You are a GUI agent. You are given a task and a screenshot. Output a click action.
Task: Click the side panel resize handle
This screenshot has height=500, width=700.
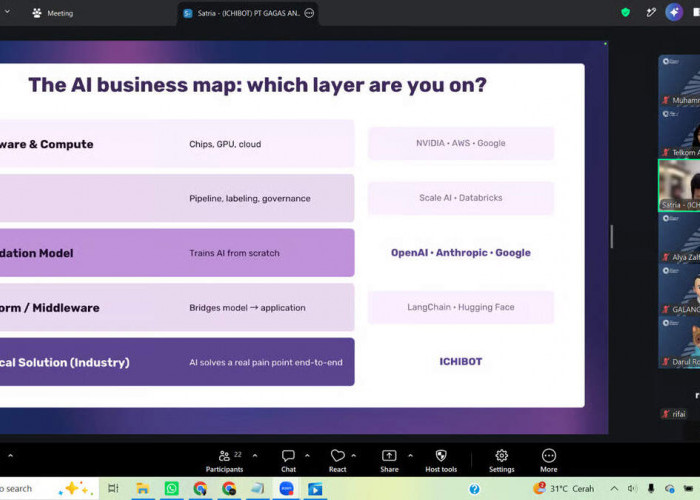(x=612, y=236)
